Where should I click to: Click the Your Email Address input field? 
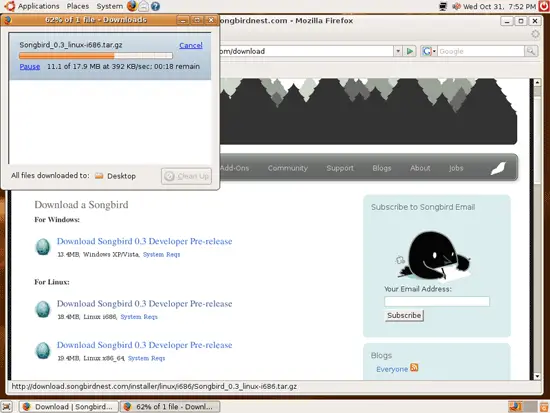tap(437, 301)
